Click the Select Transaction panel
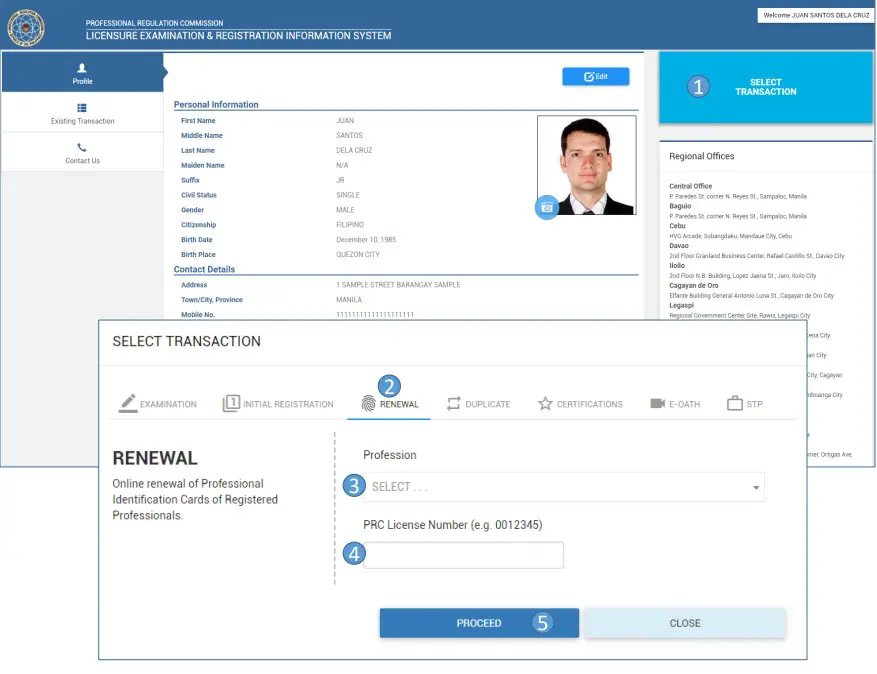The width and height of the screenshot is (877, 674). 766,87
